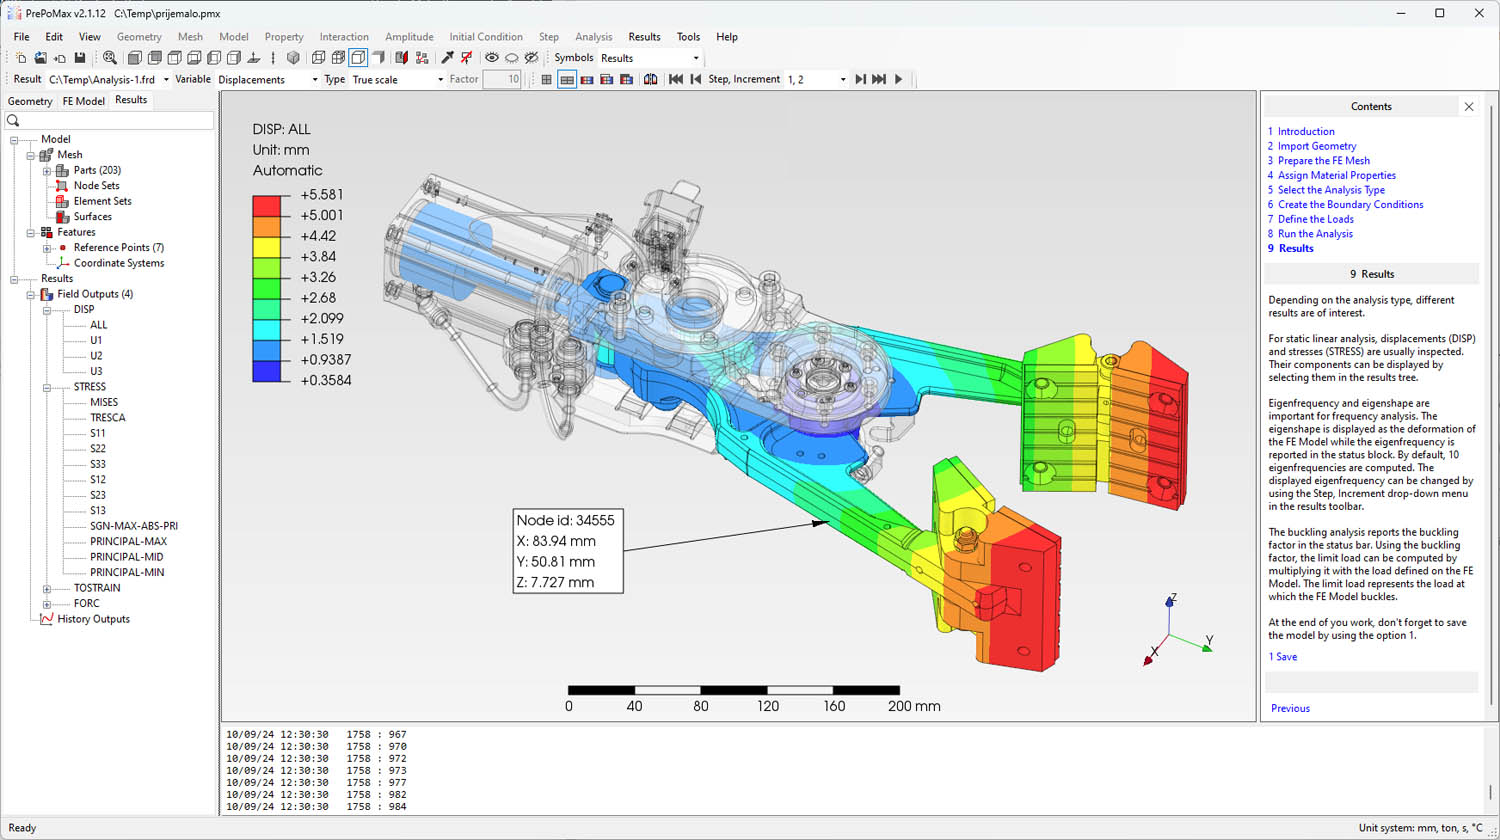Click the isometric cube view icon

(x=293, y=58)
